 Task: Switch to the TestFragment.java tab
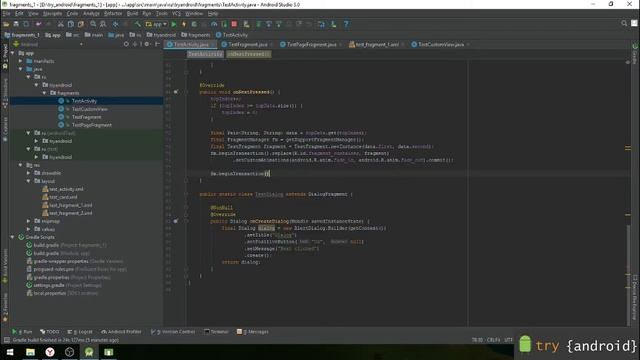247,44
